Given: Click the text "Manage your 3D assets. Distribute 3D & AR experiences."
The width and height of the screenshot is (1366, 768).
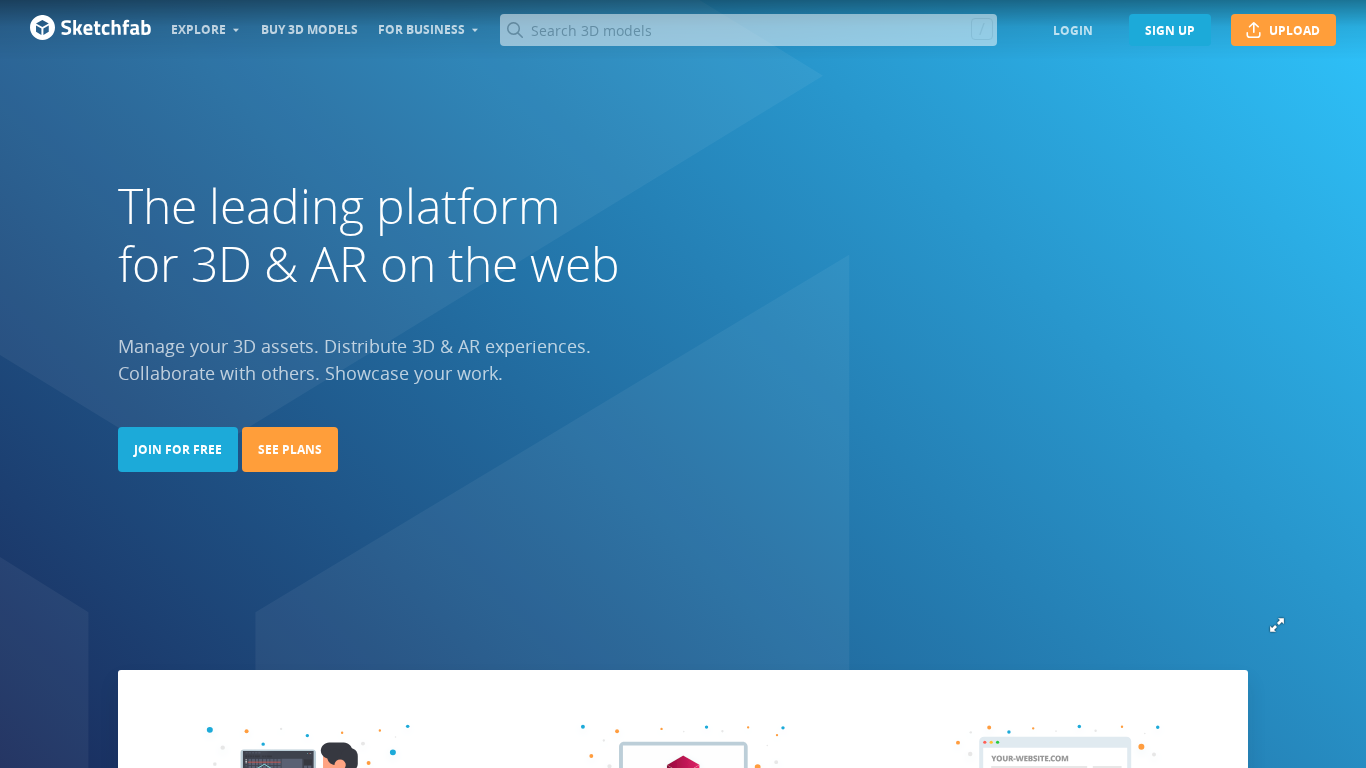Looking at the screenshot, I should coord(354,346).
